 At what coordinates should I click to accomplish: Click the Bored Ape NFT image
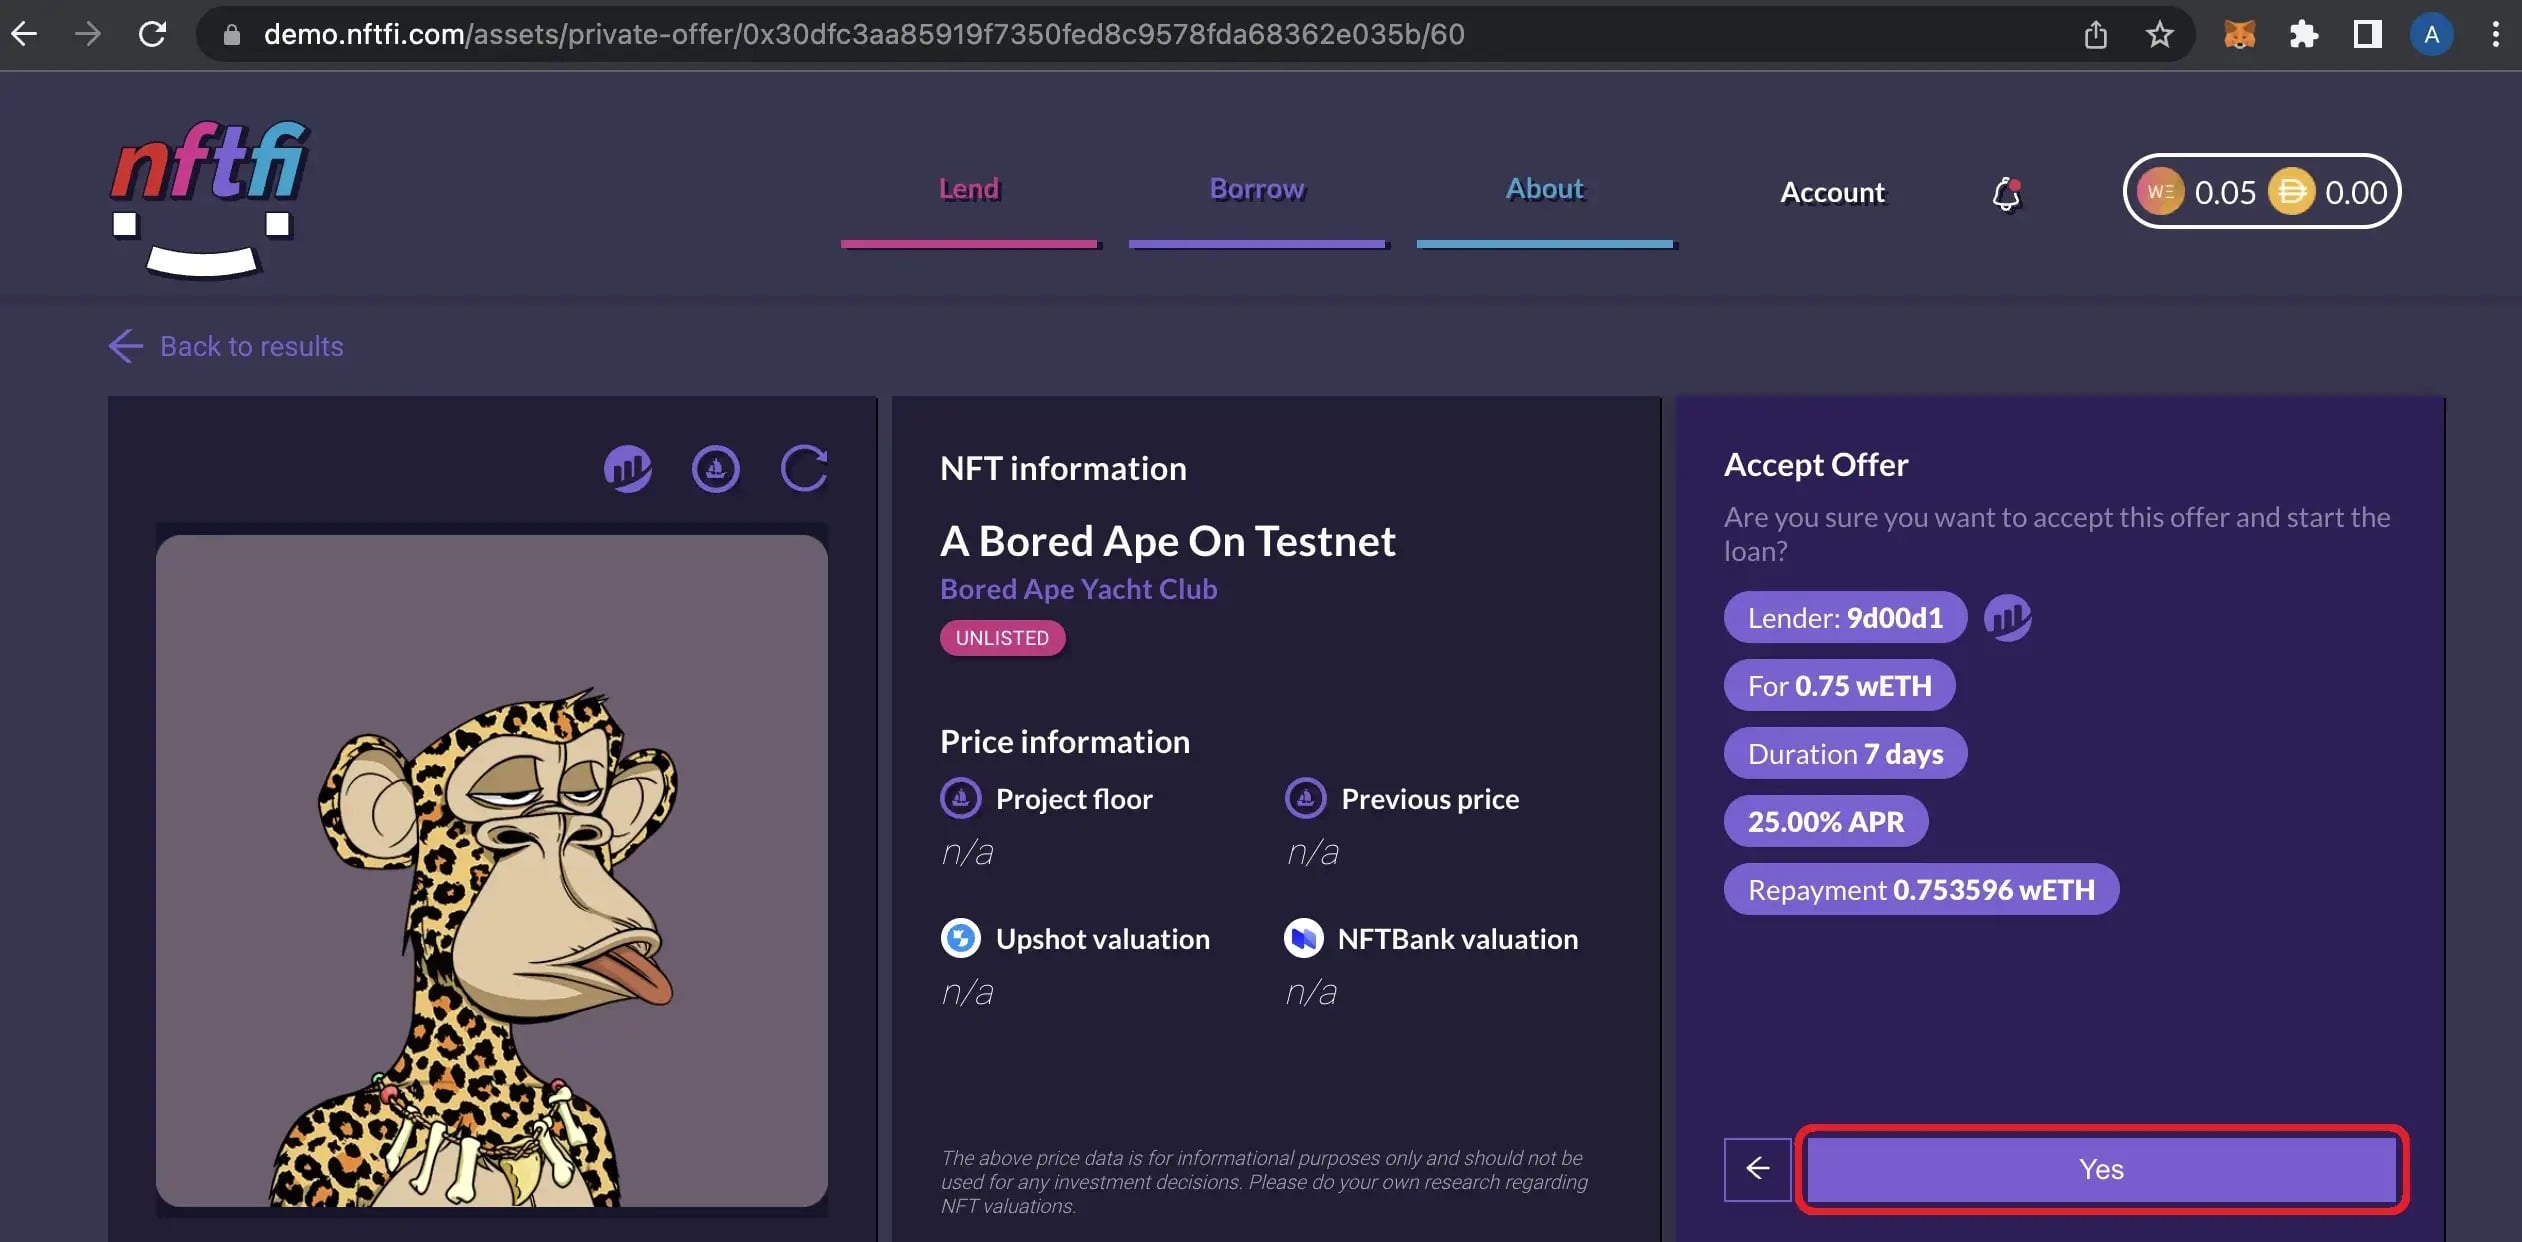tap(492, 870)
